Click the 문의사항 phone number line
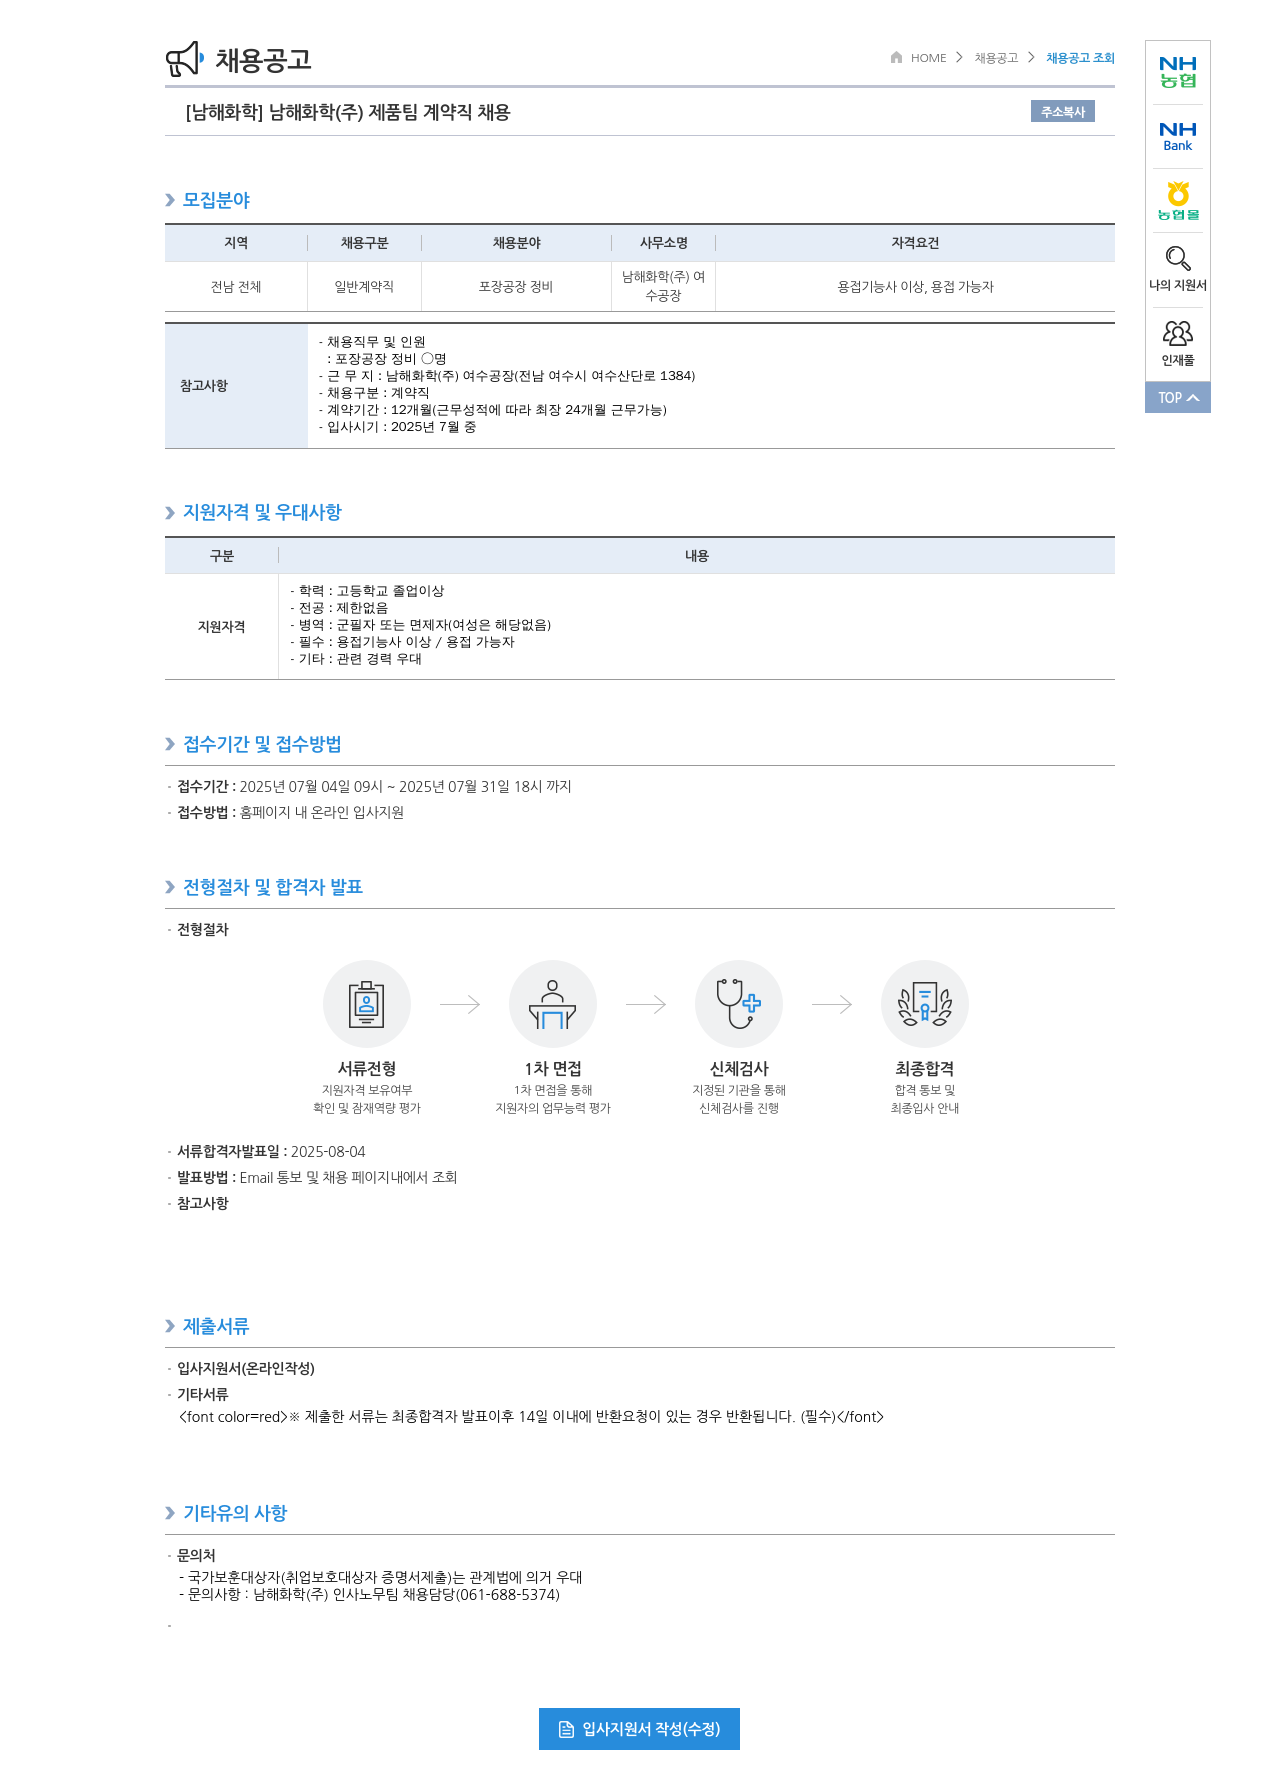This screenshot has height=1790, width=1280. pos(369,1595)
